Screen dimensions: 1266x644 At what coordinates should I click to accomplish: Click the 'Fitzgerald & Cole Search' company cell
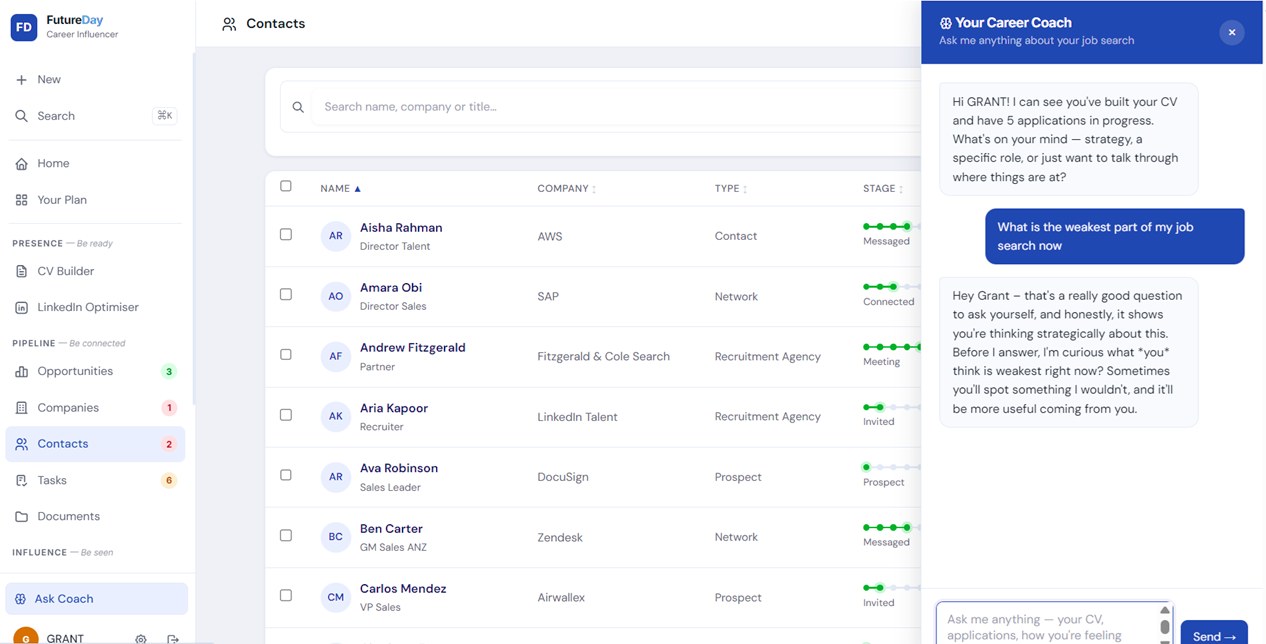pyautogui.click(x=603, y=357)
